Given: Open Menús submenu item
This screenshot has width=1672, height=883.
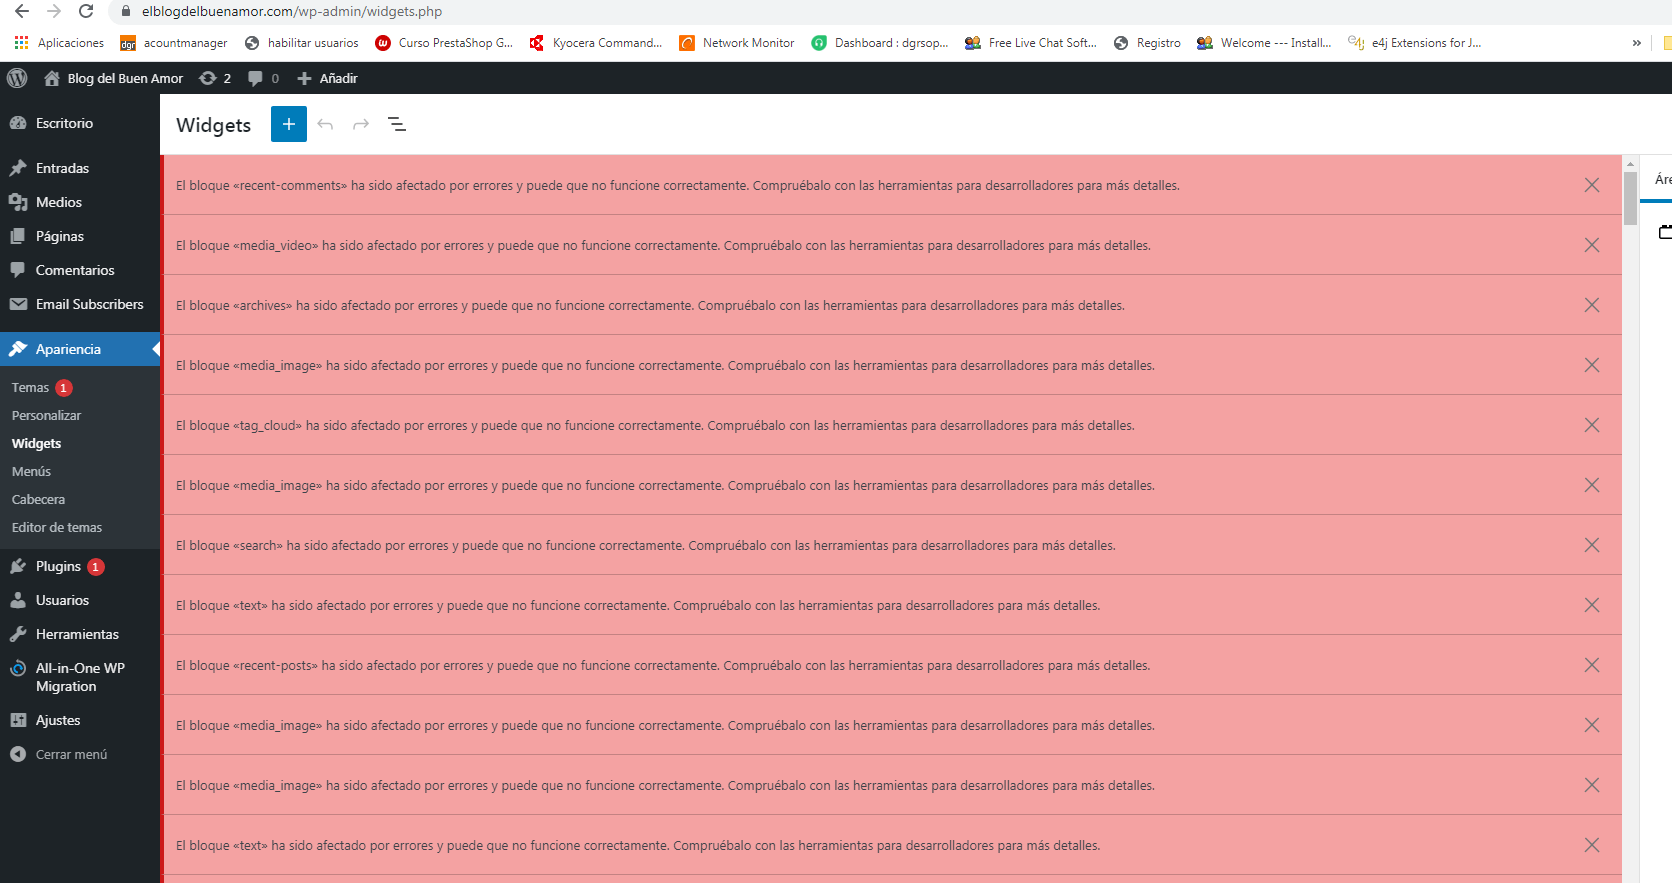Looking at the screenshot, I should [x=31, y=471].
